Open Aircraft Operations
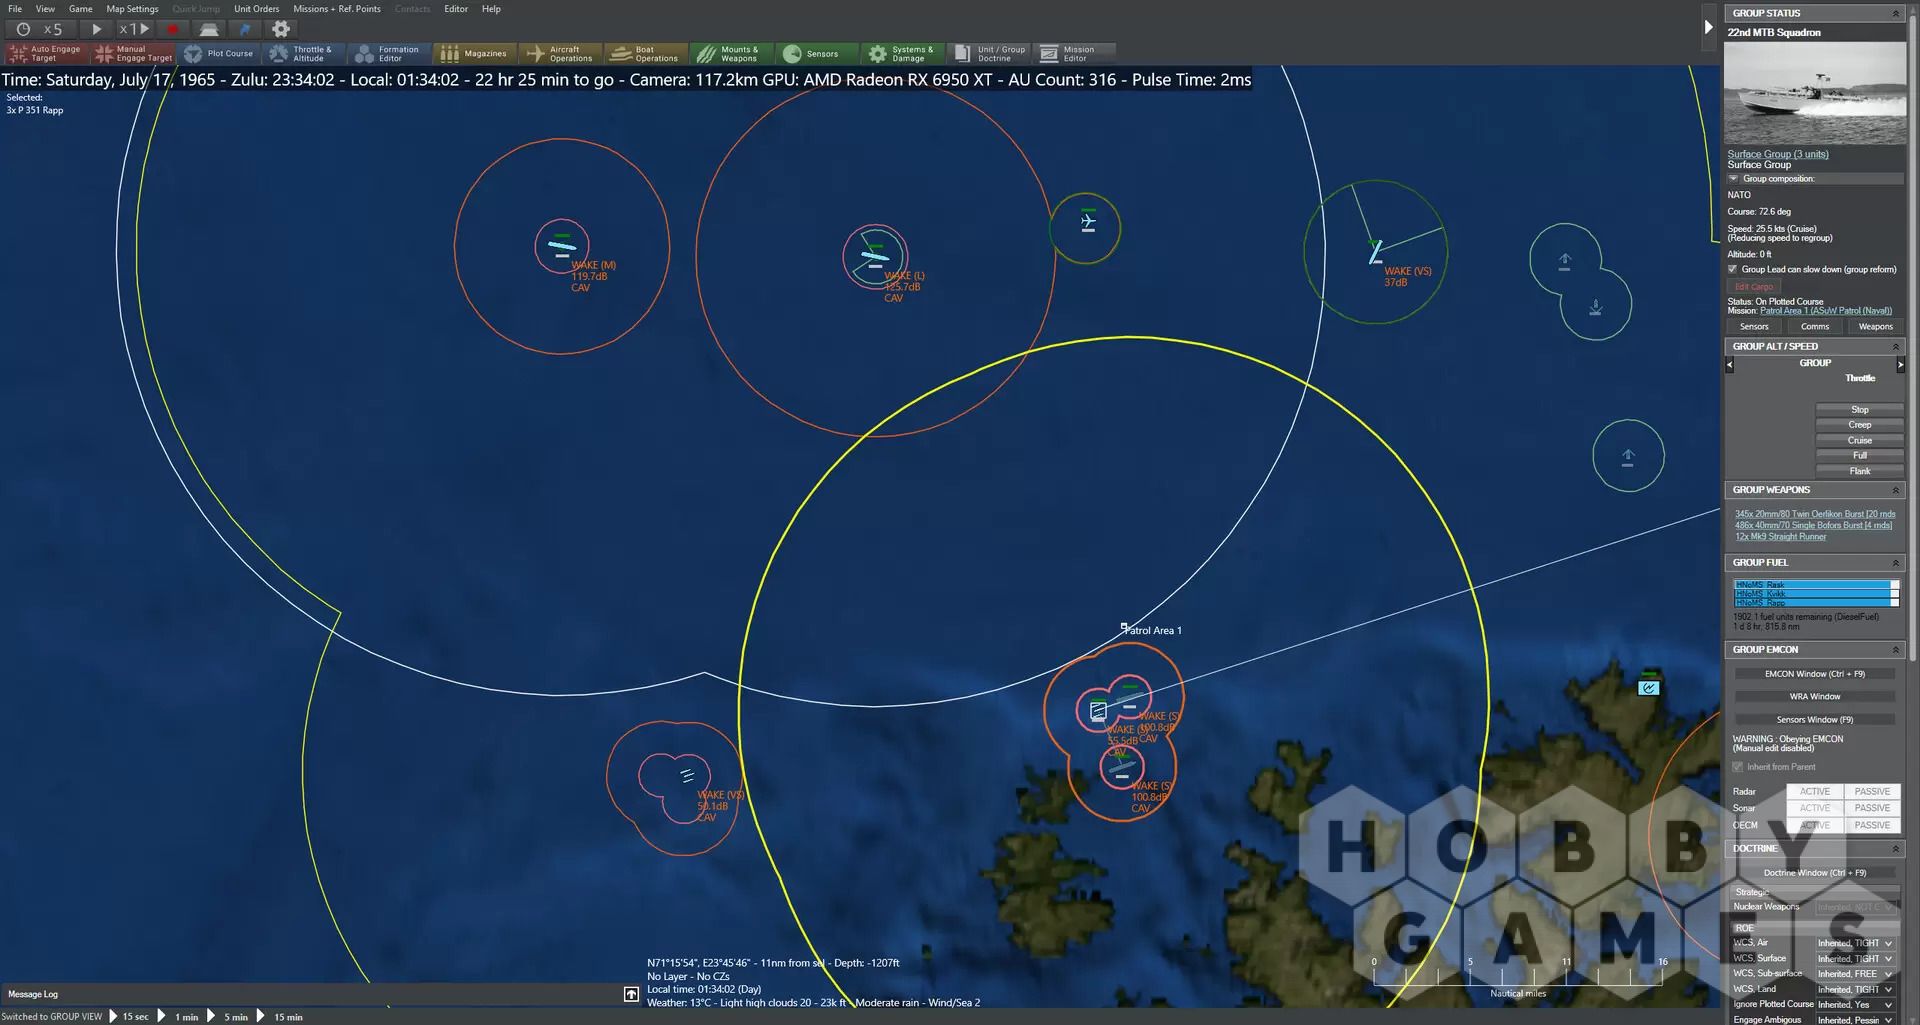This screenshot has height=1025, width=1920. [560, 54]
